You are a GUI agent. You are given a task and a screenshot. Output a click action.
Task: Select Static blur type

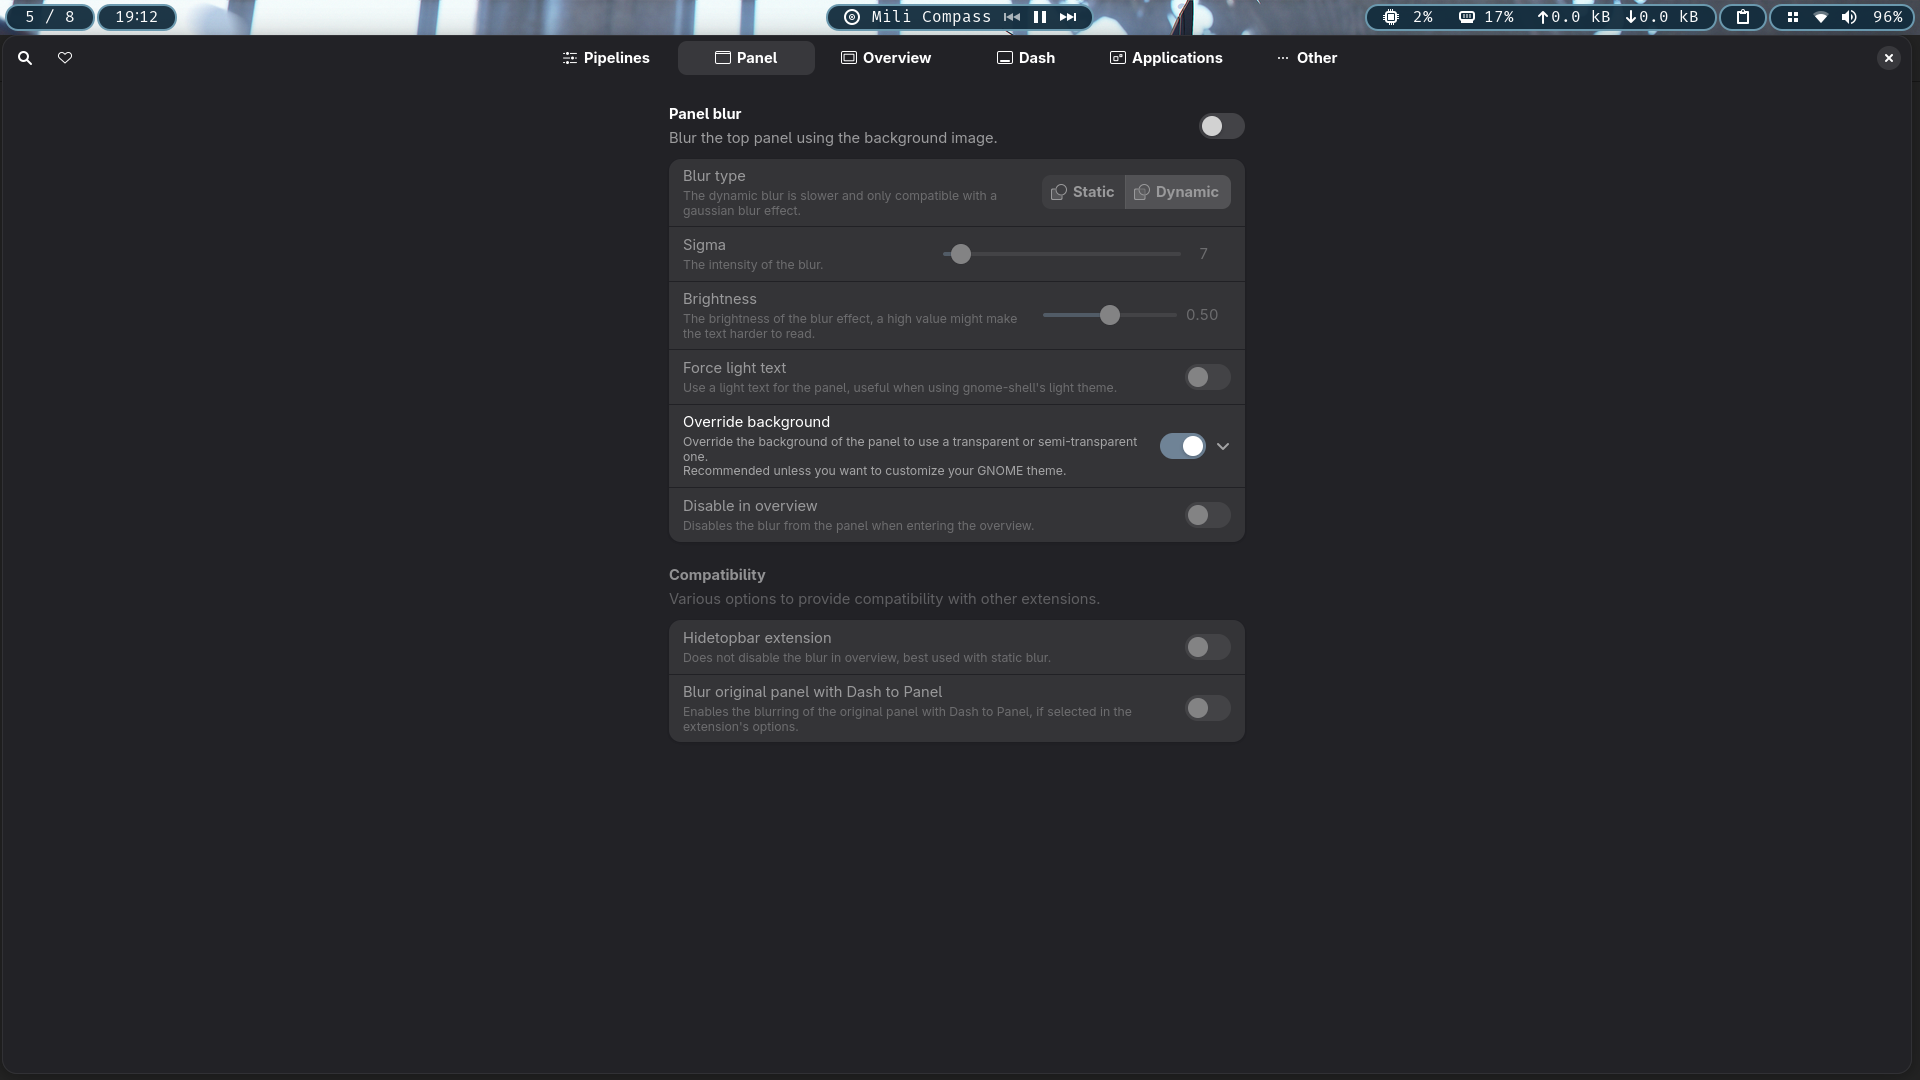tap(1083, 192)
